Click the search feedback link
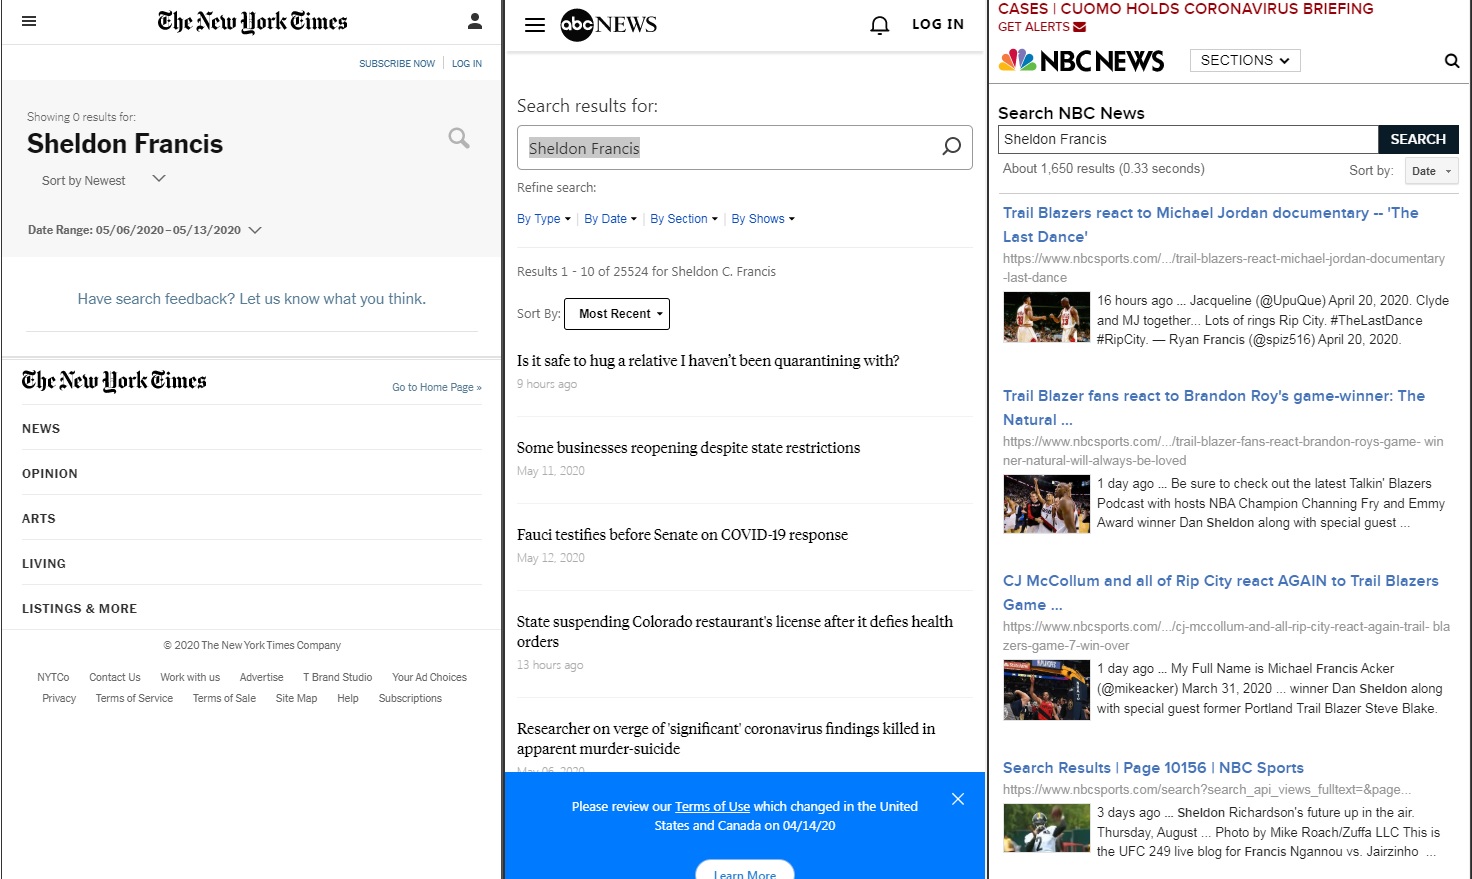The height and width of the screenshot is (879, 1472). (x=252, y=299)
